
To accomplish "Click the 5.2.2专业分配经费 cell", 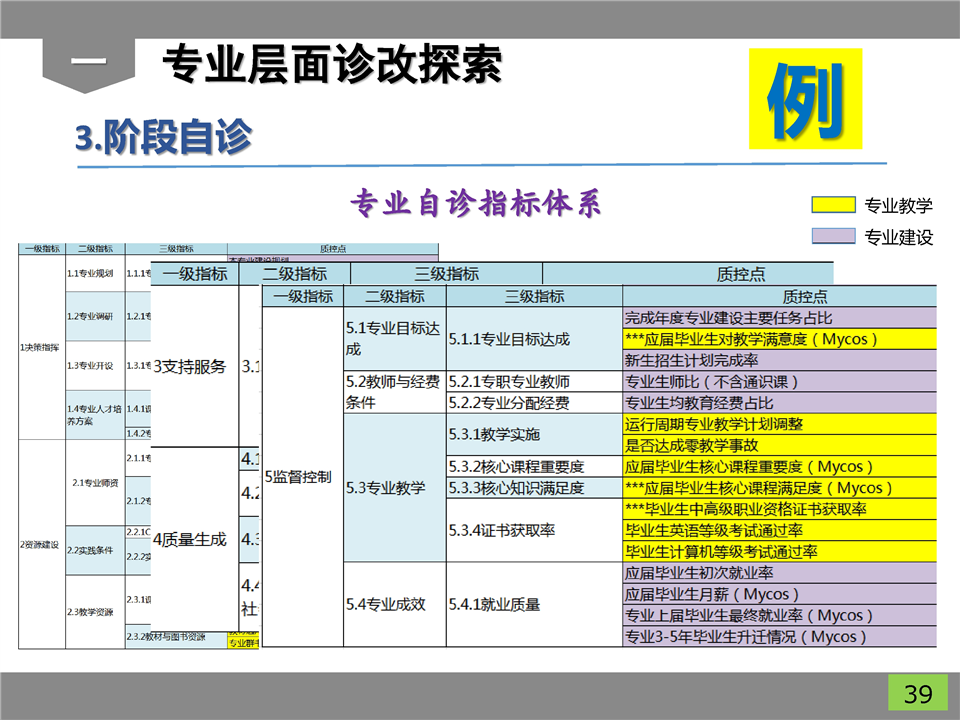I will 534,403.
